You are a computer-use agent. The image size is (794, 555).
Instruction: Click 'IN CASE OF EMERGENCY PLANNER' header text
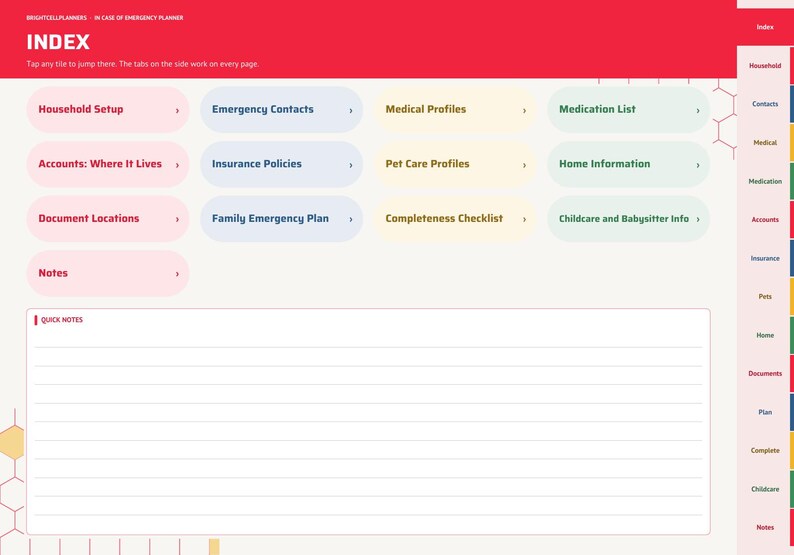coord(139,18)
